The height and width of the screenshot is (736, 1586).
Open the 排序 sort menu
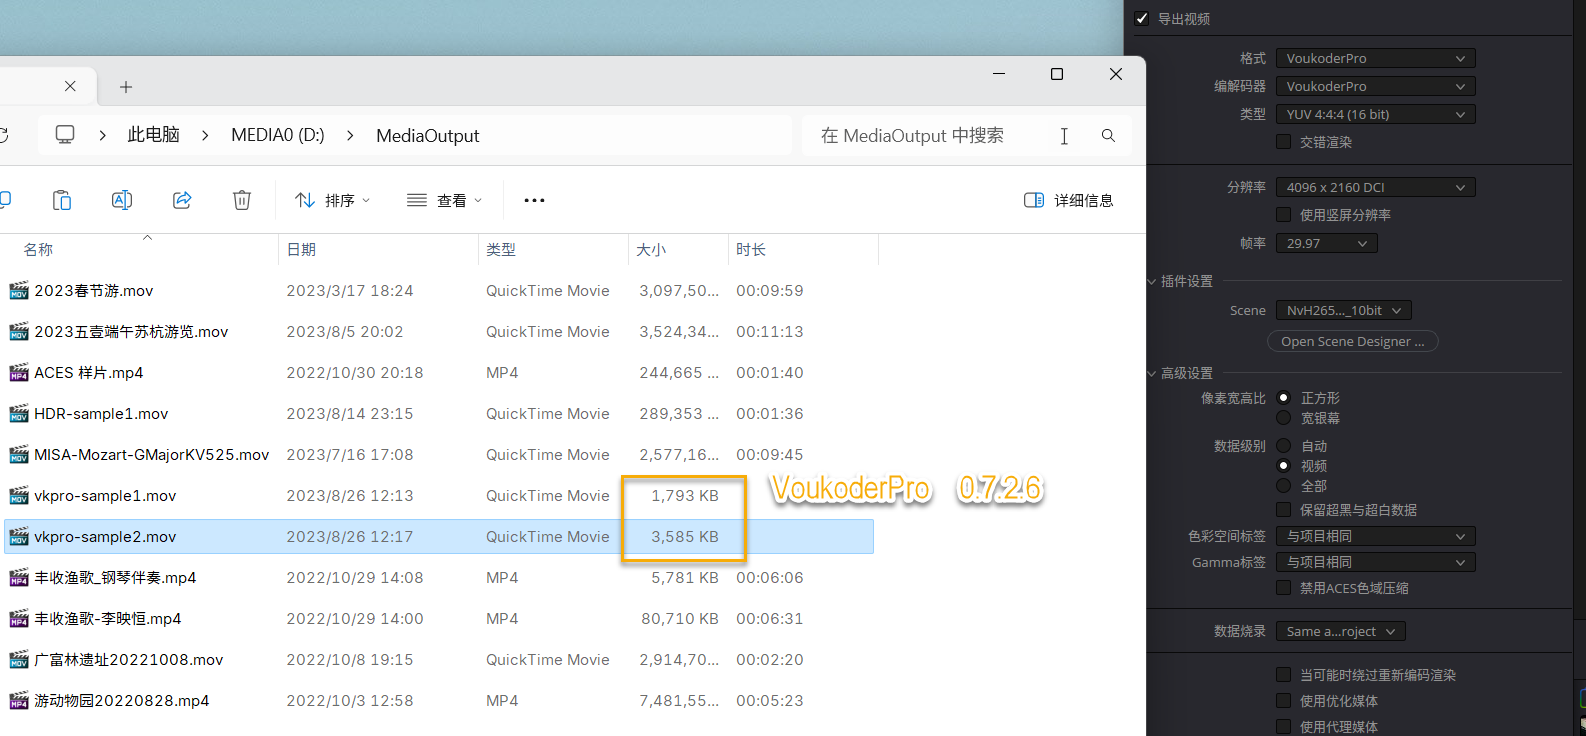tap(333, 200)
